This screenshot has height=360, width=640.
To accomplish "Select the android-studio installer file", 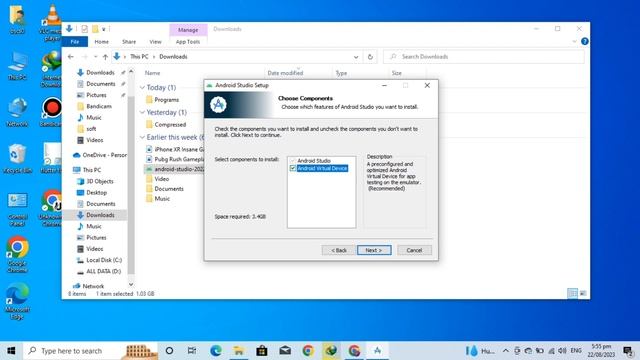I will coord(175,169).
